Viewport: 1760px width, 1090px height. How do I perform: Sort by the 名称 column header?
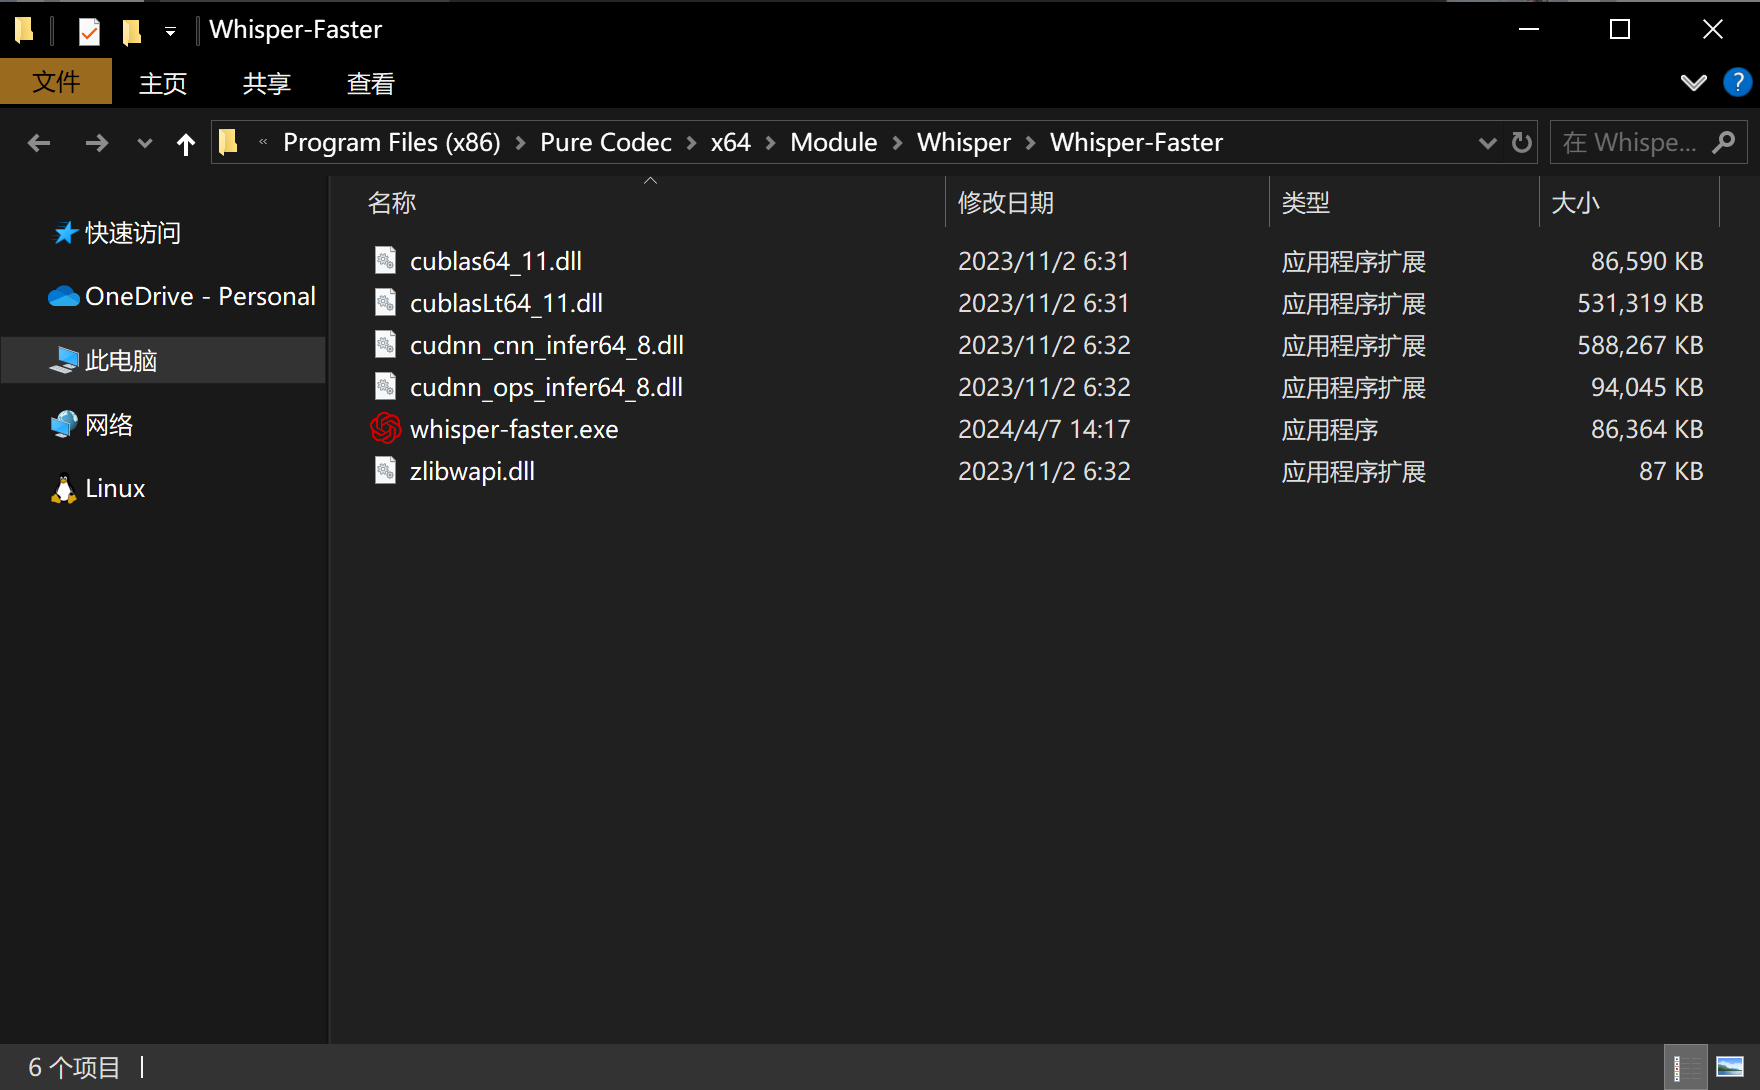pos(392,202)
